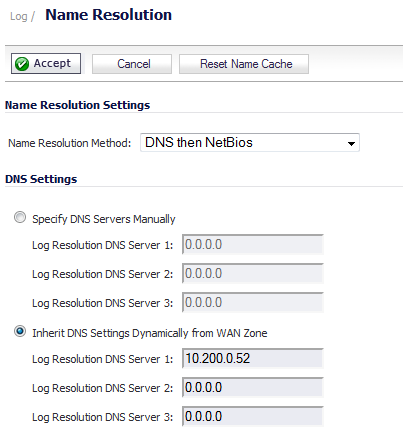The height and width of the screenshot is (444, 403).
Task: Click the green checkmark Accept icon
Action: click(x=22, y=64)
